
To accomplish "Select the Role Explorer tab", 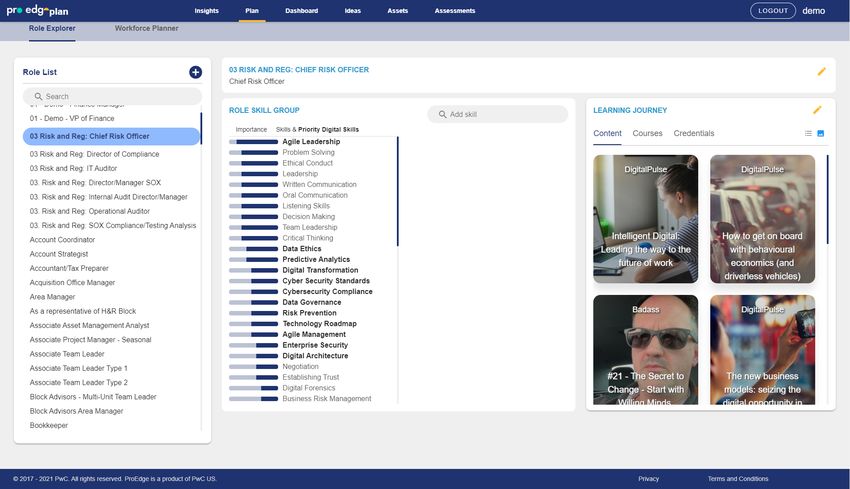I will (x=52, y=28).
